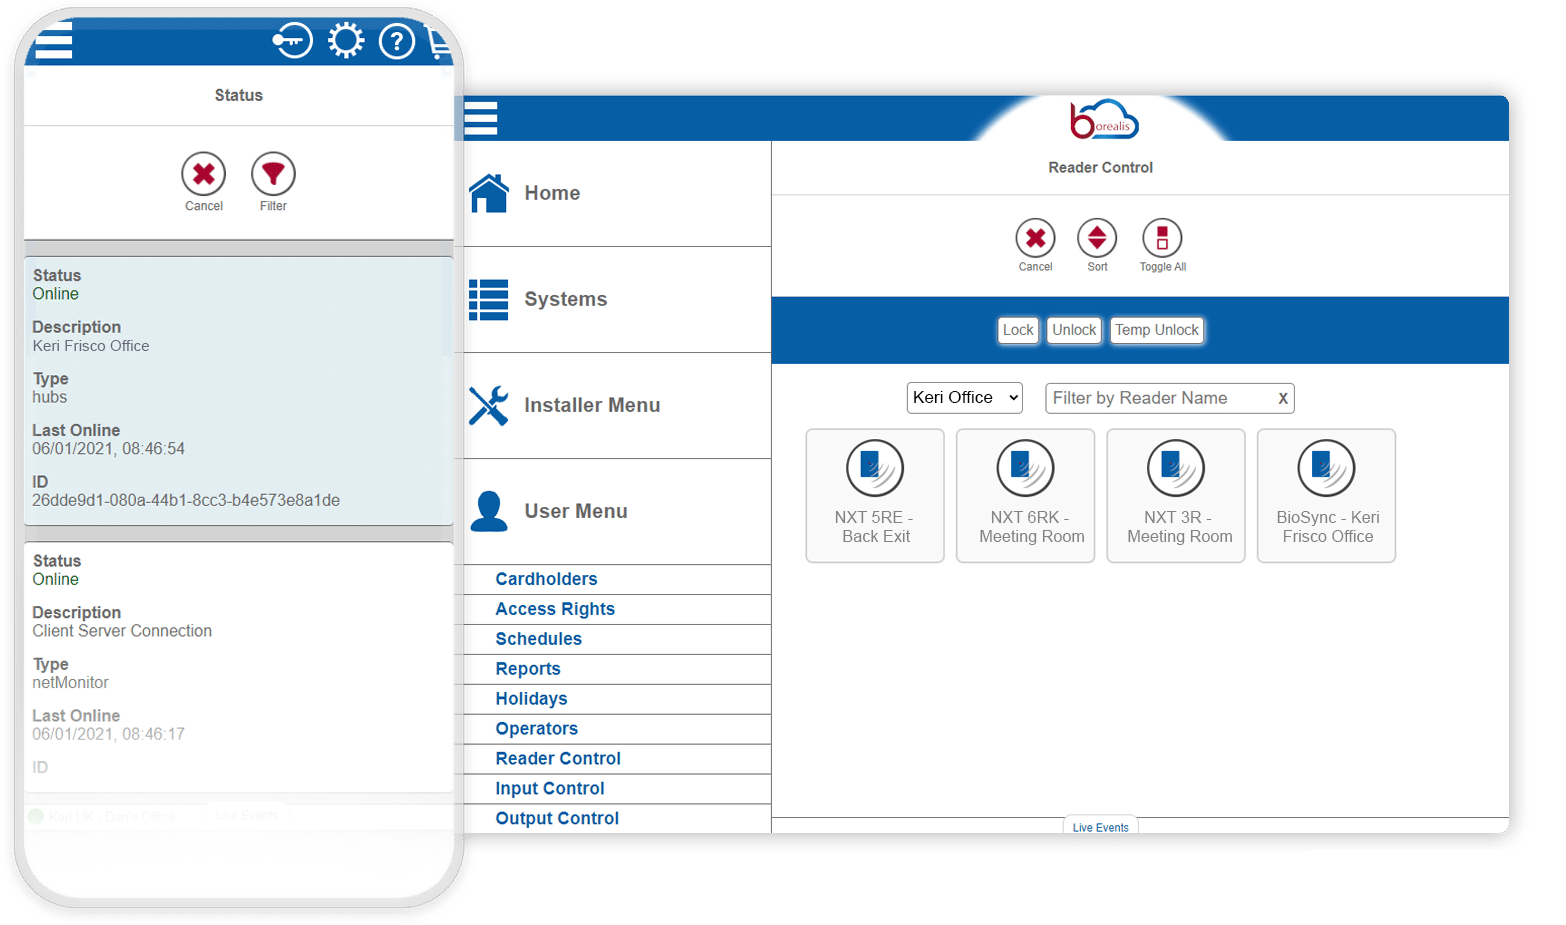Open the Live Events tab at bottom

point(1100,826)
